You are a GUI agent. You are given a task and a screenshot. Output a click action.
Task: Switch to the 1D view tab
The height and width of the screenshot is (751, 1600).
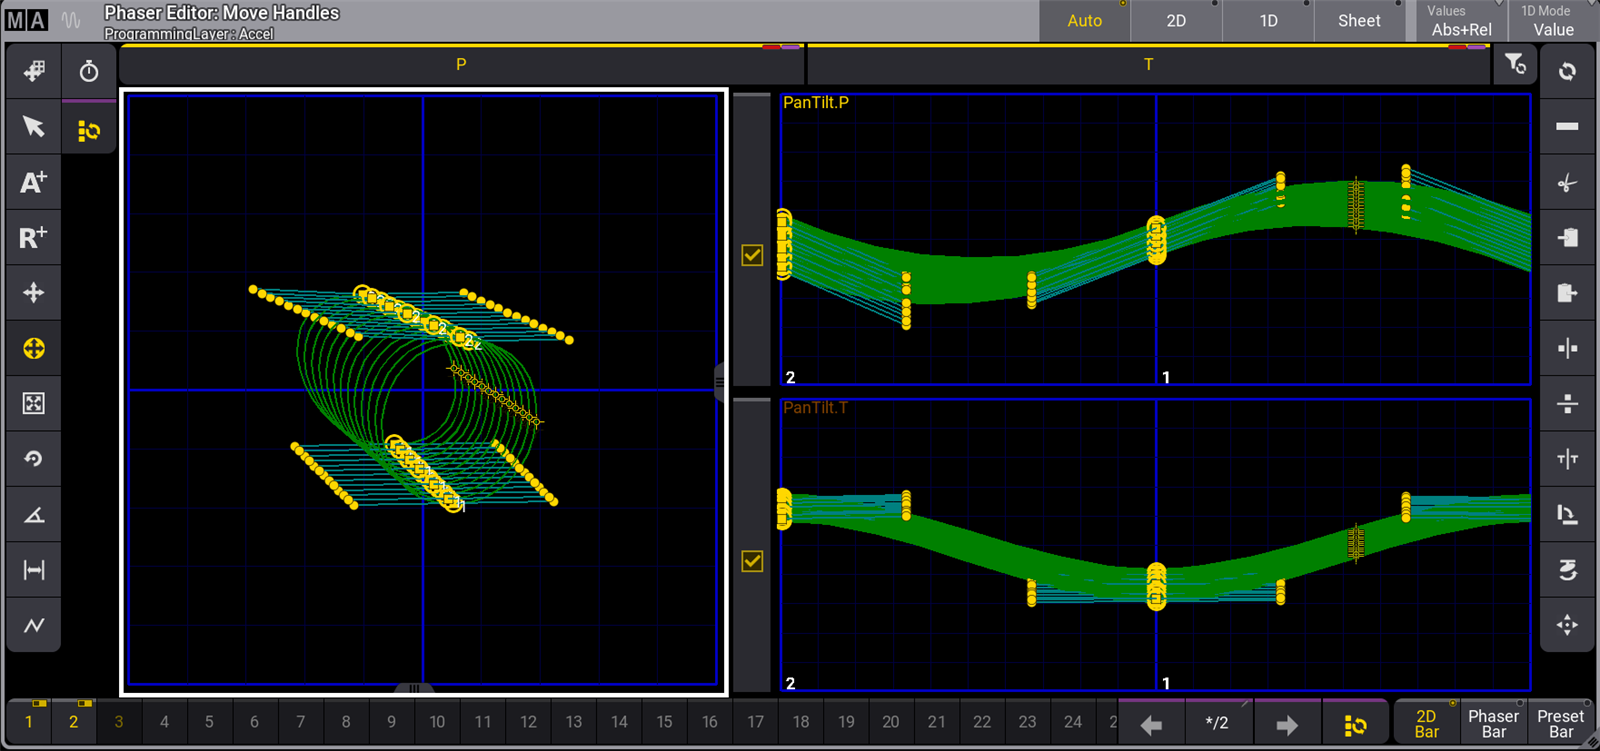(x=1268, y=21)
